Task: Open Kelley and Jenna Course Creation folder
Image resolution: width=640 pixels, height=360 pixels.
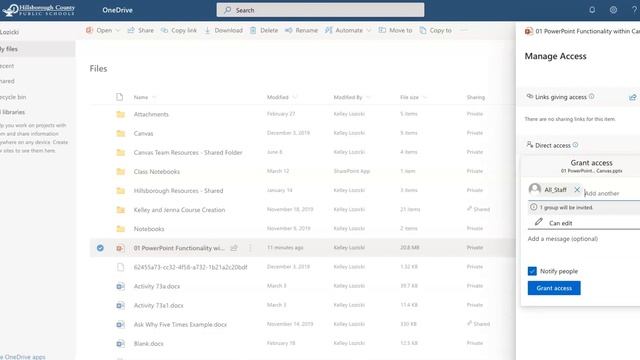Action: pos(179,210)
